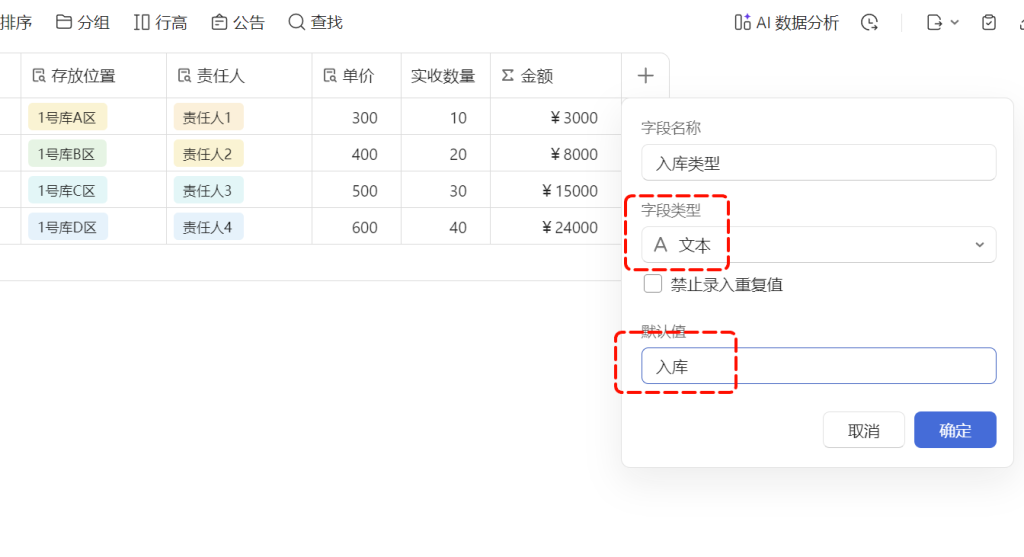Viewport: 1024px width, 557px height.
Task: Click the 责任人2 tag
Action: click(x=208, y=154)
